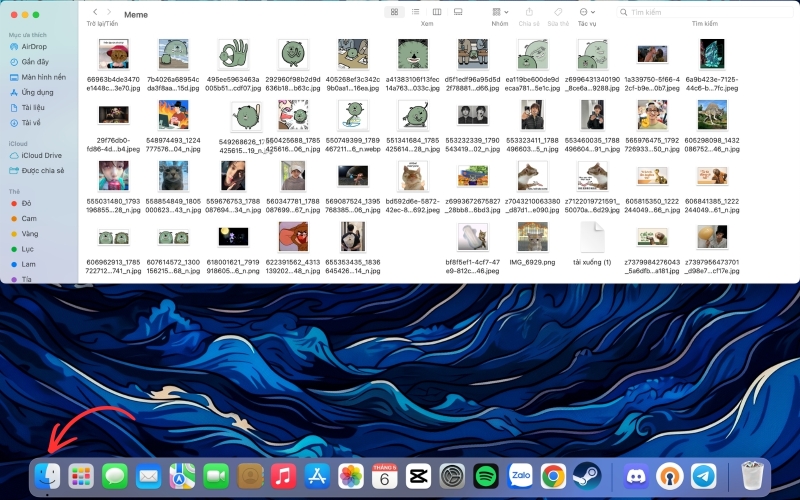Image resolution: width=800 pixels, height=500 pixels.
Task: Select the IMG_6929.png file thumbnail
Action: point(532,237)
